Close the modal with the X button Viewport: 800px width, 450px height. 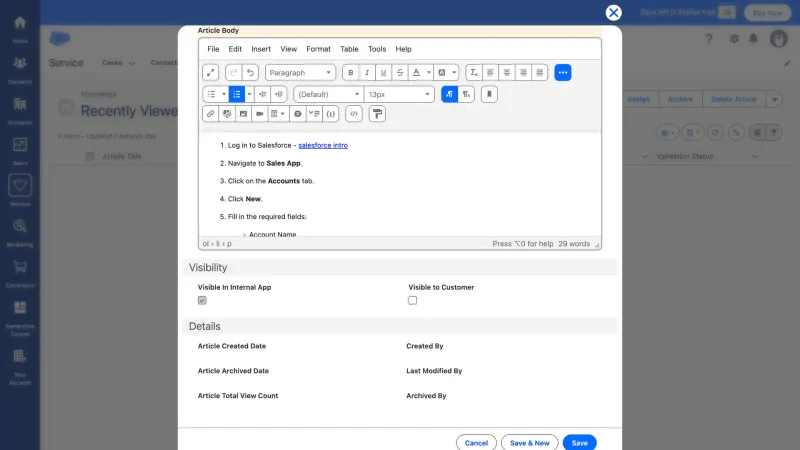click(x=613, y=13)
